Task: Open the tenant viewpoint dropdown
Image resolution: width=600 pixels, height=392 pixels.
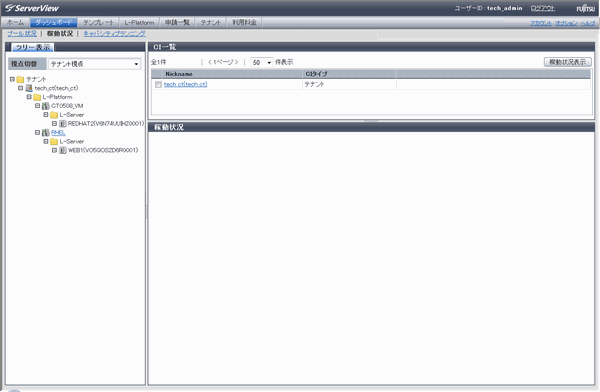Action: [x=94, y=64]
